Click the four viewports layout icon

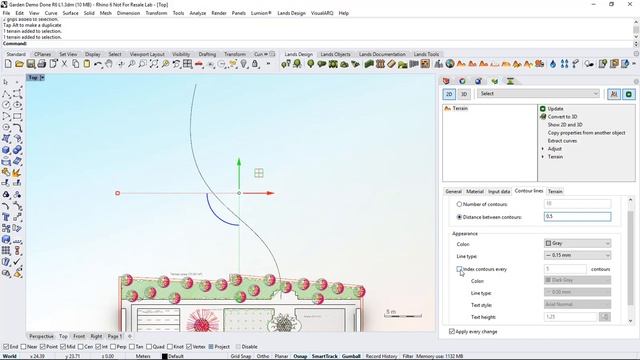coord(187,64)
